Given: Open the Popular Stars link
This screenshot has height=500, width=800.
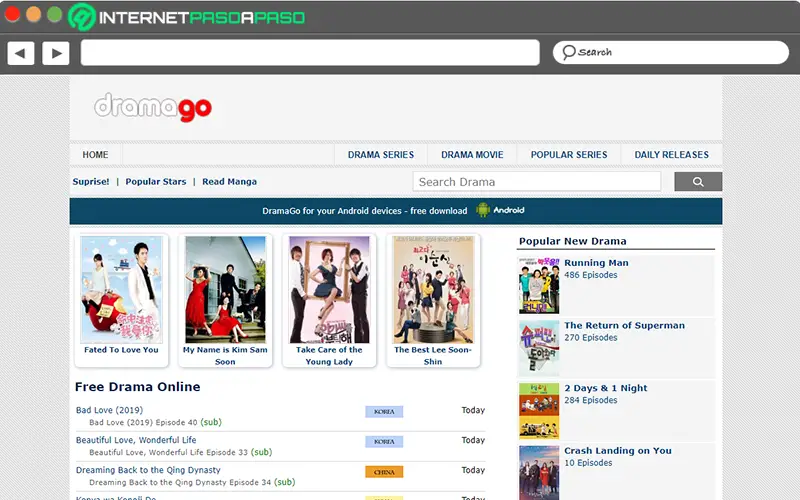Looking at the screenshot, I should point(156,182).
